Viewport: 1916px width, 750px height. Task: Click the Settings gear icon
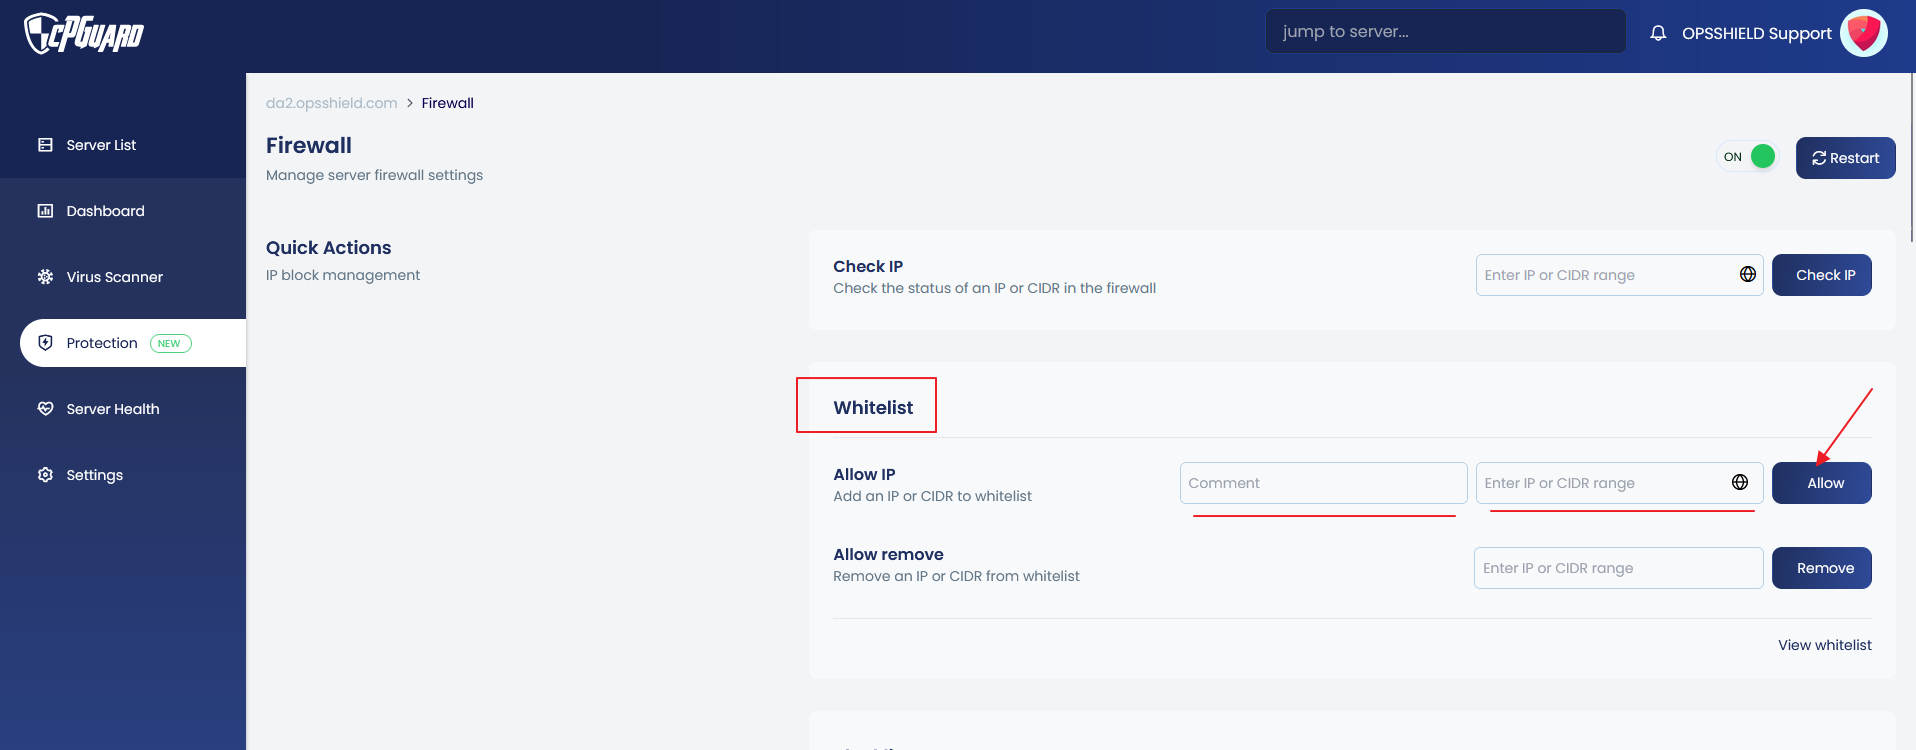[45, 475]
